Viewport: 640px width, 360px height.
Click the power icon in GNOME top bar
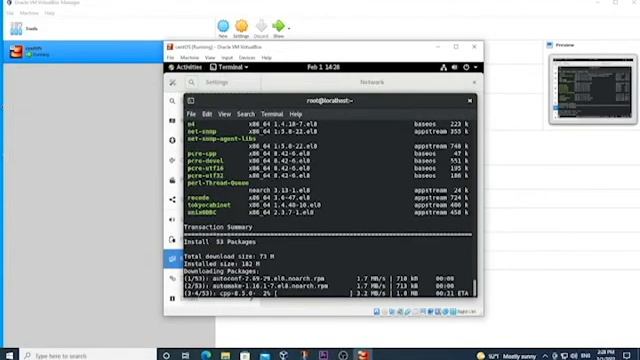pyautogui.click(x=466, y=67)
